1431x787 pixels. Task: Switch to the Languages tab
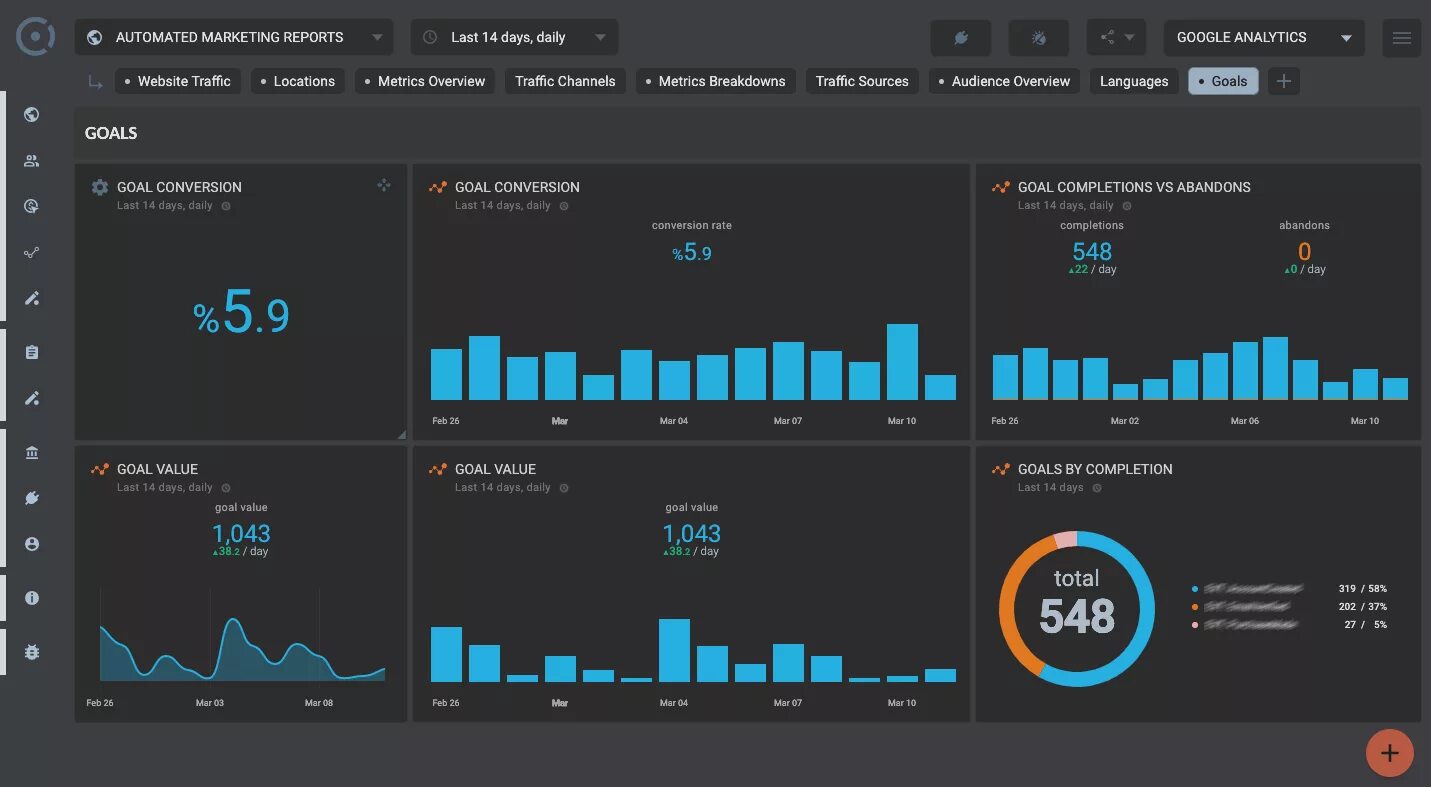(1134, 81)
